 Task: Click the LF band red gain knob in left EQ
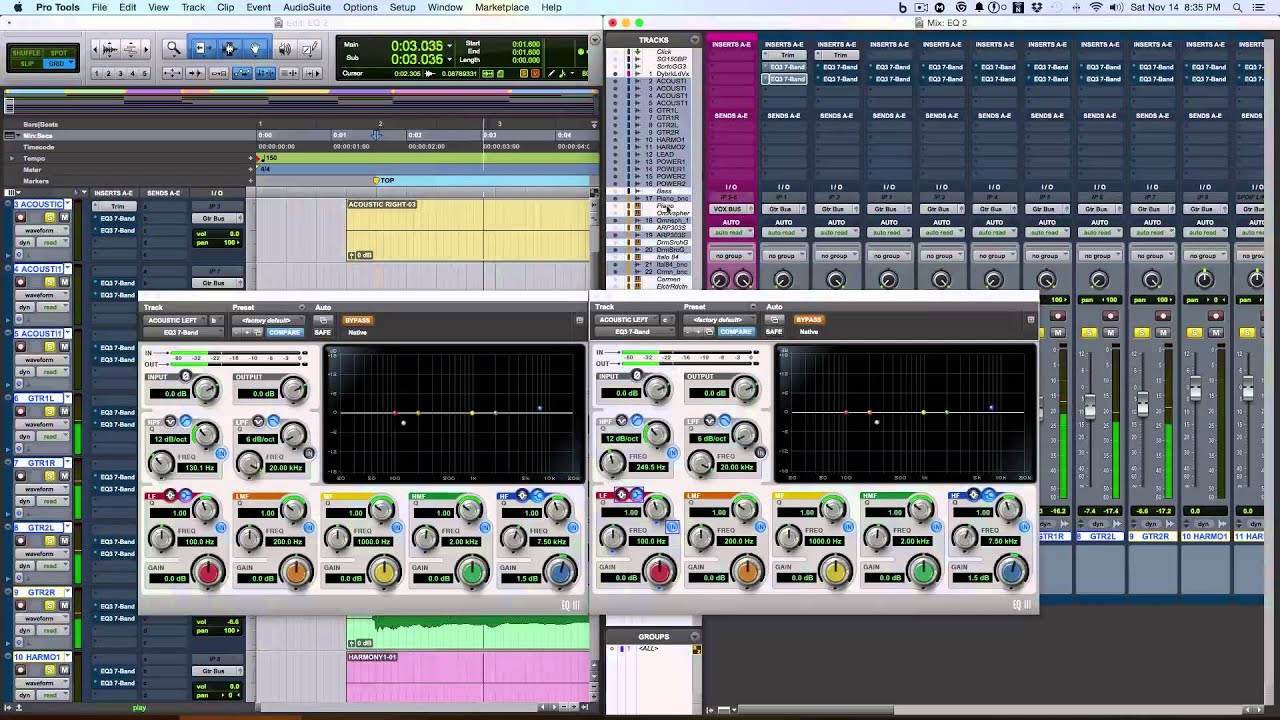208,572
